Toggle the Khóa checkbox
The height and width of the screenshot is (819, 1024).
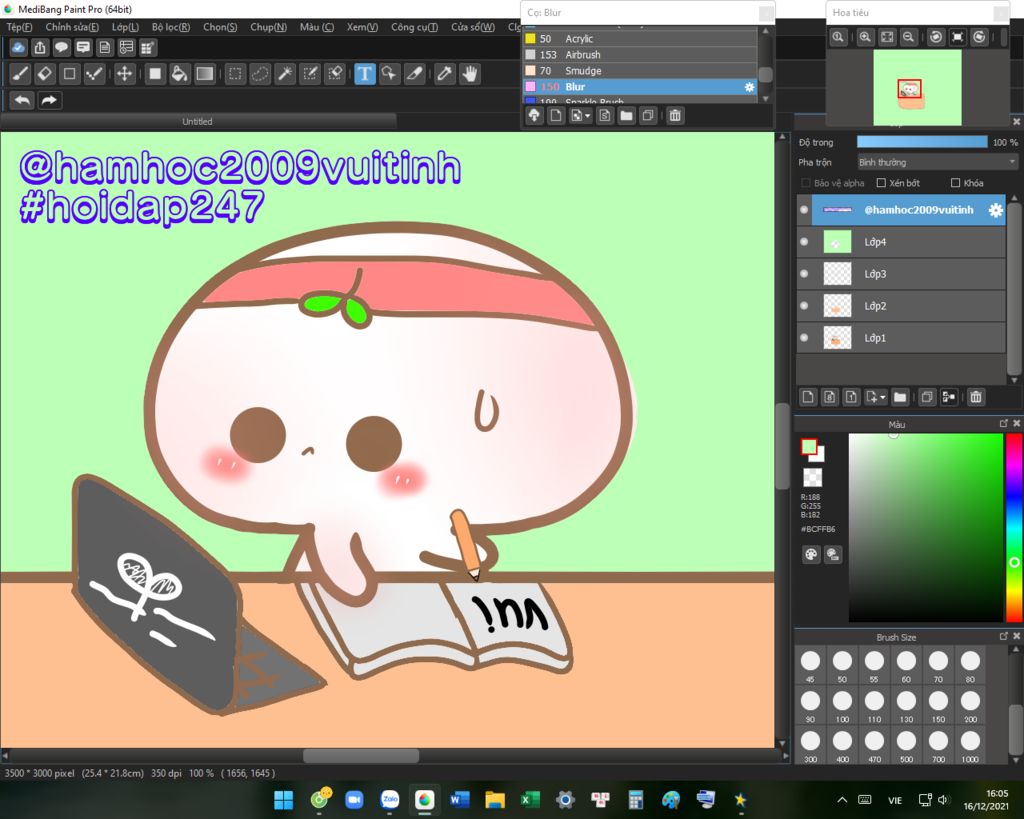(x=955, y=183)
